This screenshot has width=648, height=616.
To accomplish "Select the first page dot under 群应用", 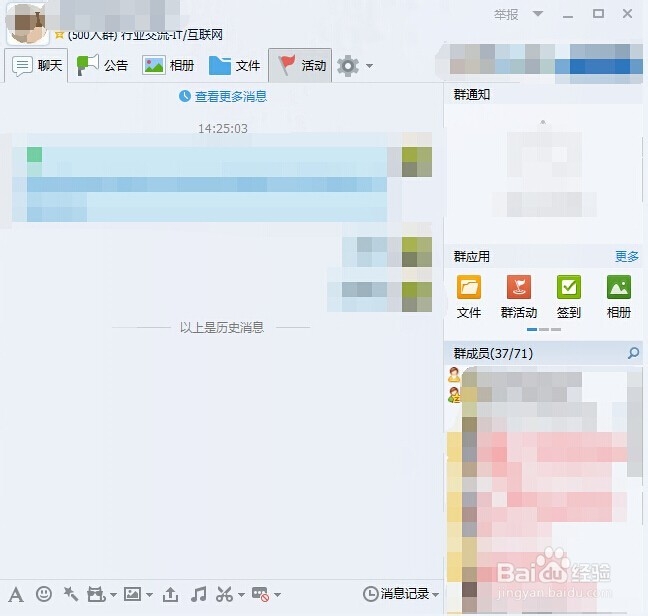I will tap(532, 329).
